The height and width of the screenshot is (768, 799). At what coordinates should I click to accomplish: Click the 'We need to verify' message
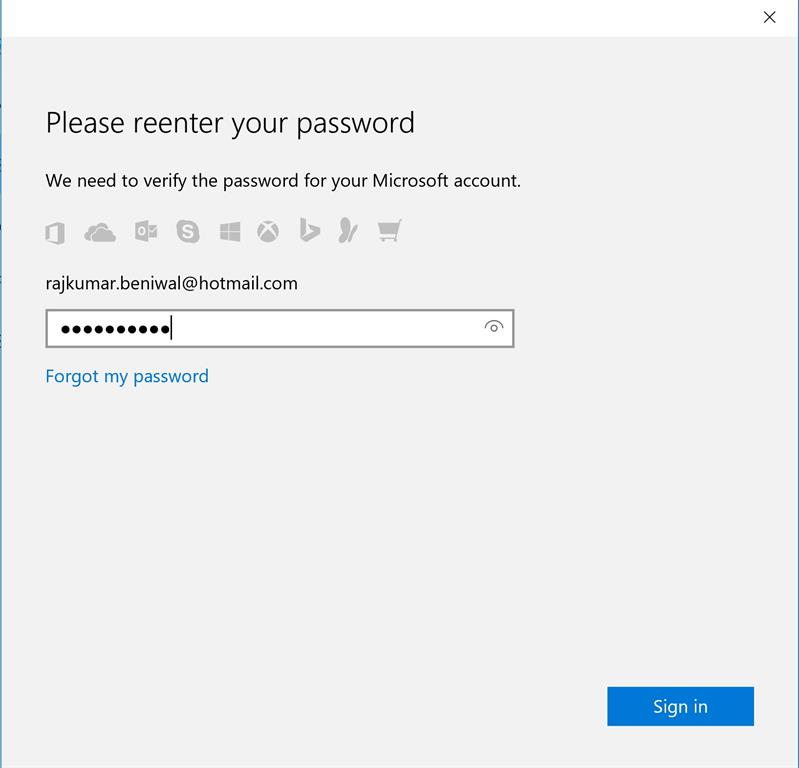[283, 181]
